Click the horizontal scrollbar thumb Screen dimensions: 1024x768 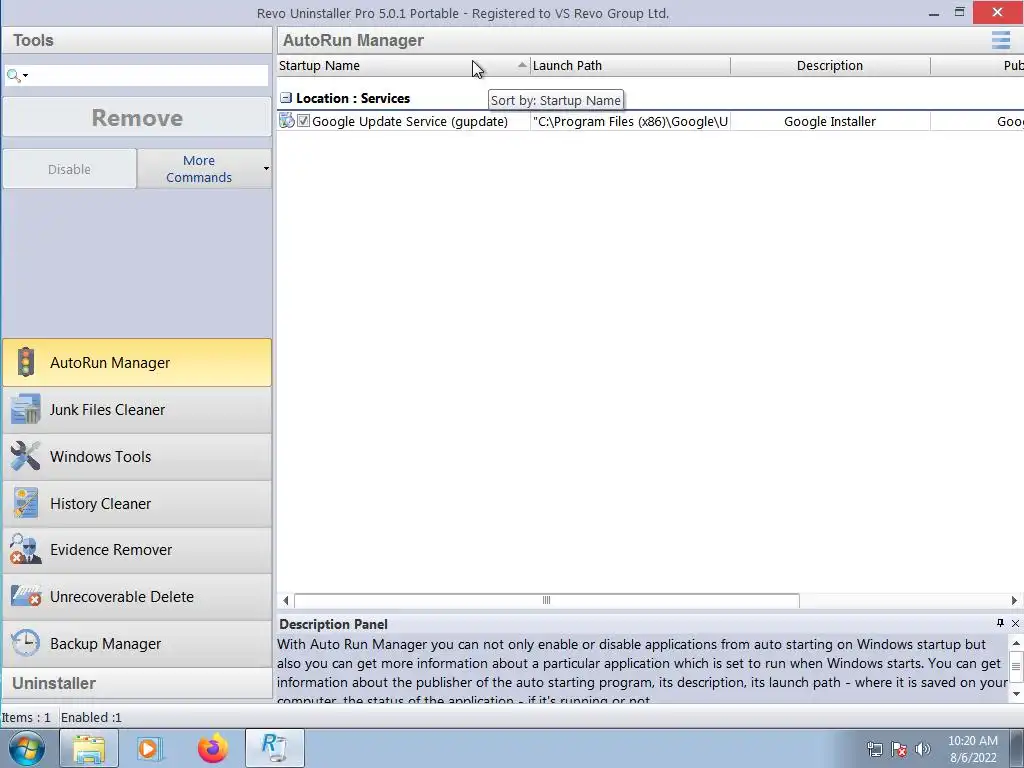point(547,600)
